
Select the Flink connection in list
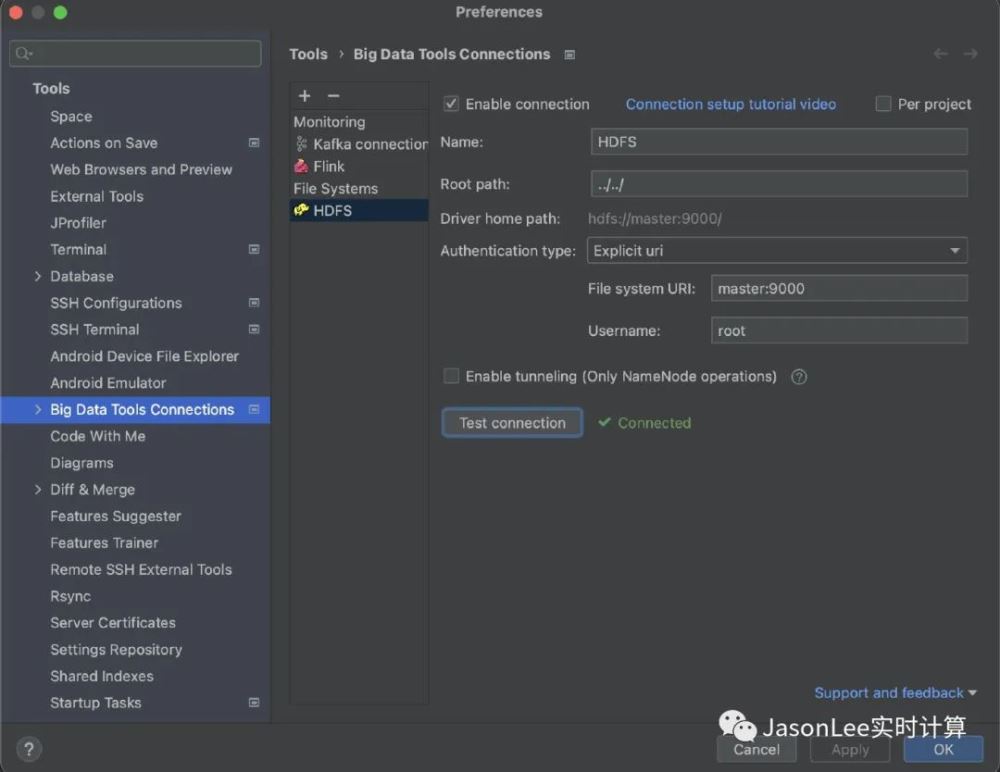coord(327,167)
